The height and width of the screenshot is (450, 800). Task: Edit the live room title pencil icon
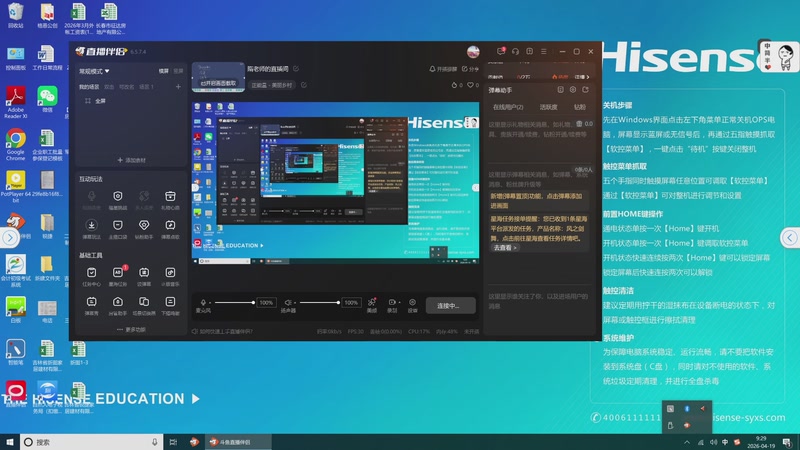(296, 68)
